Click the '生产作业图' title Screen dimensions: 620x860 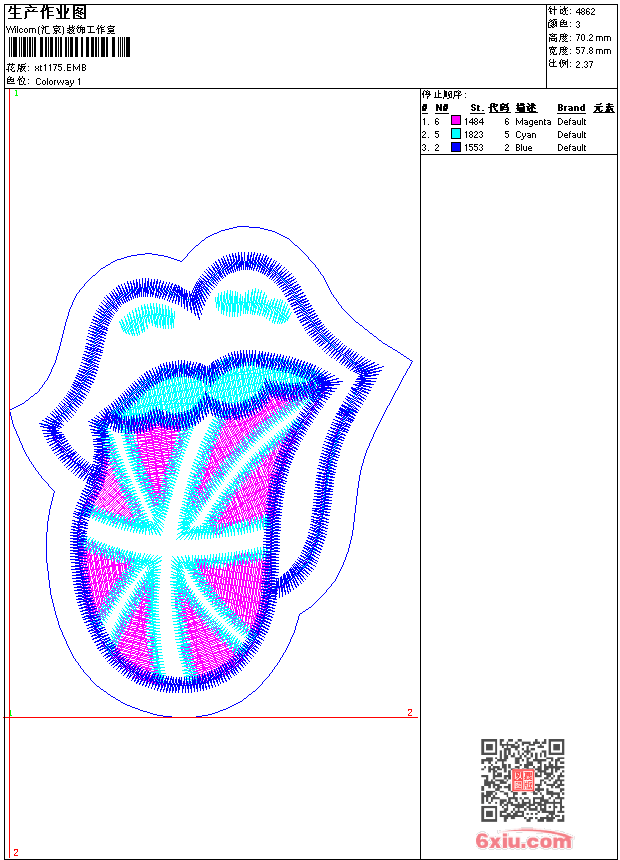(x=47, y=13)
